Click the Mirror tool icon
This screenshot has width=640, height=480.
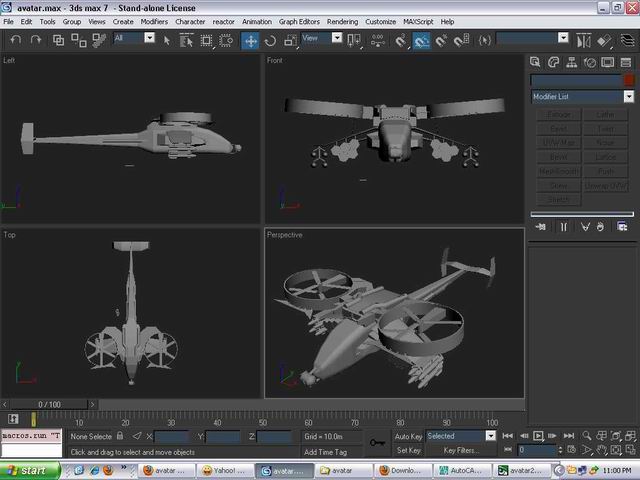tap(584, 41)
